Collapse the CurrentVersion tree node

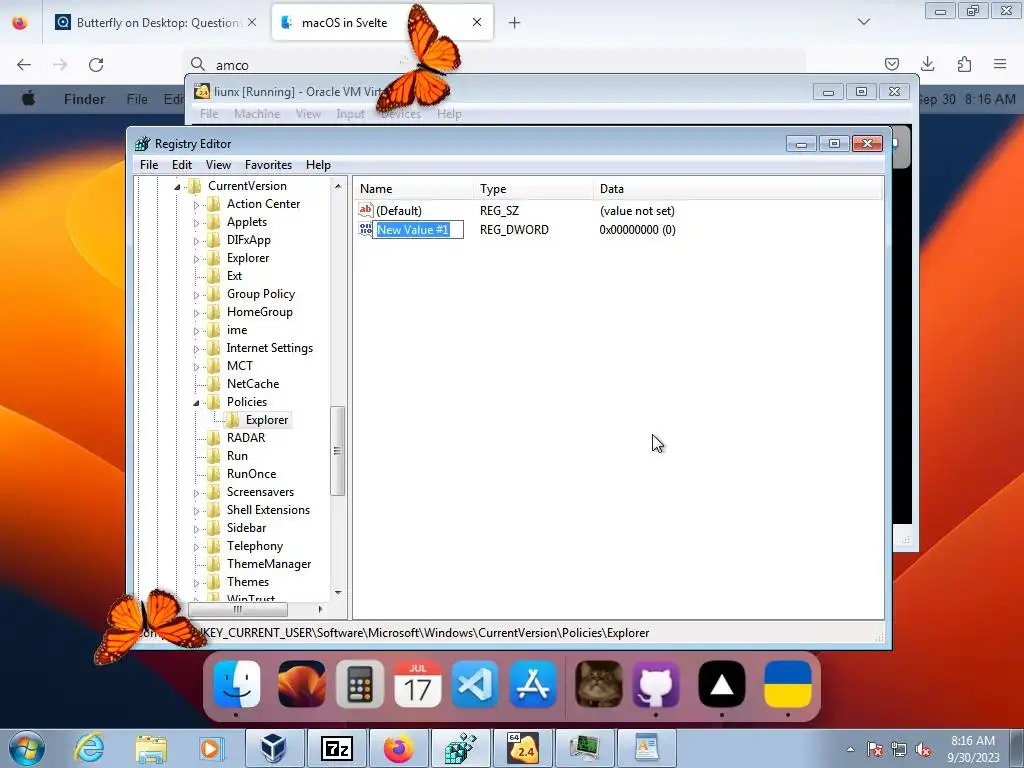point(177,187)
